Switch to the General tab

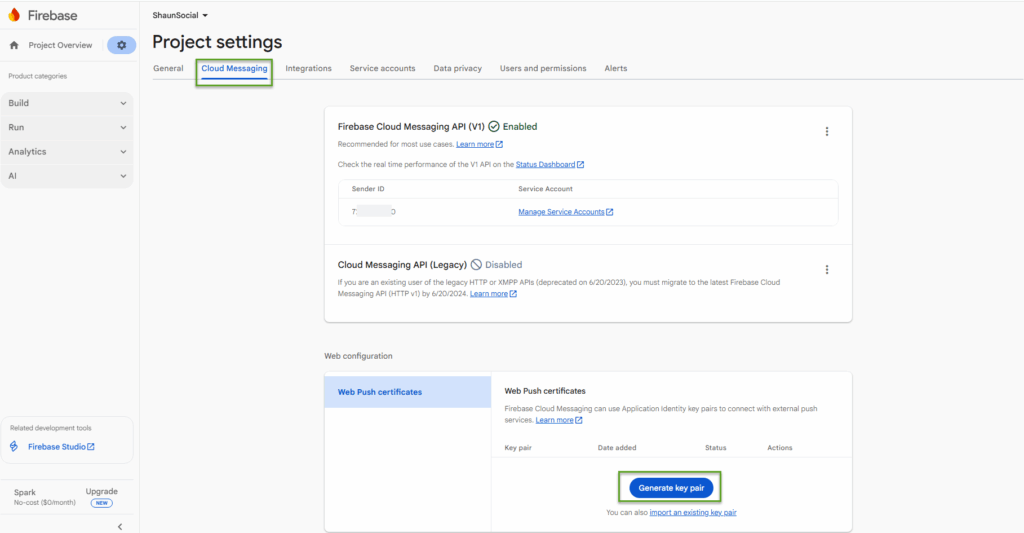pos(168,69)
